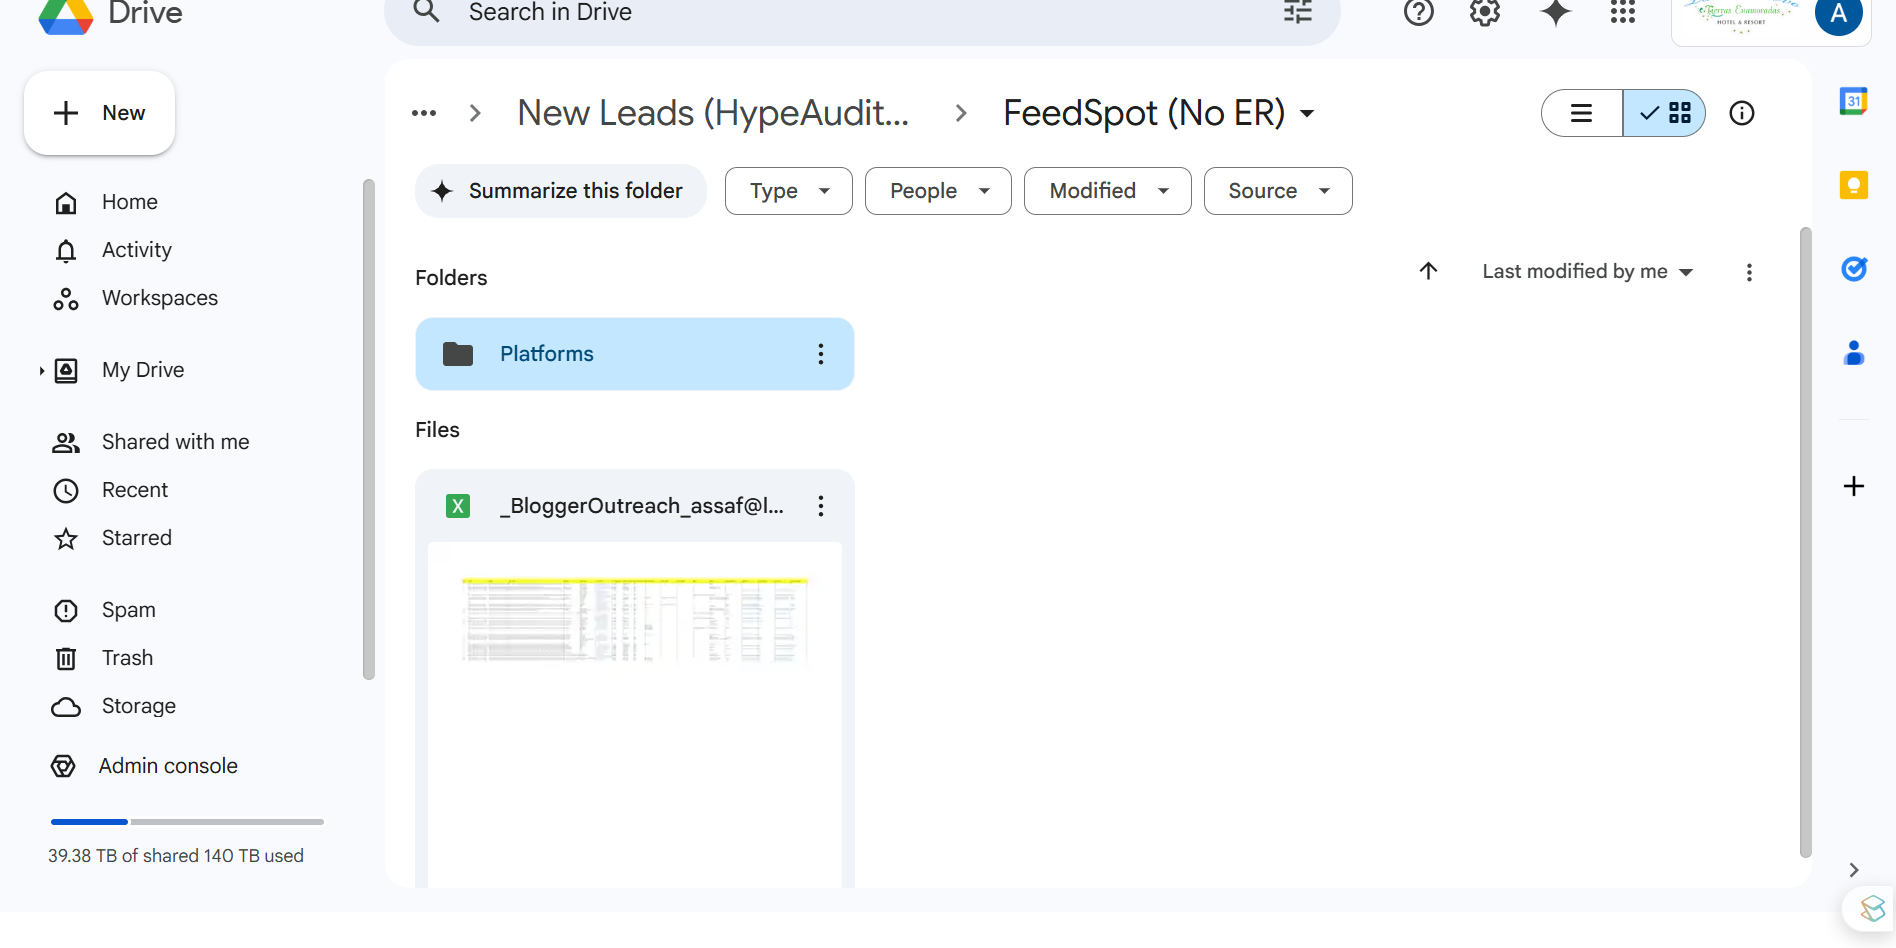Click the New button
1896x948 pixels.
point(99,113)
